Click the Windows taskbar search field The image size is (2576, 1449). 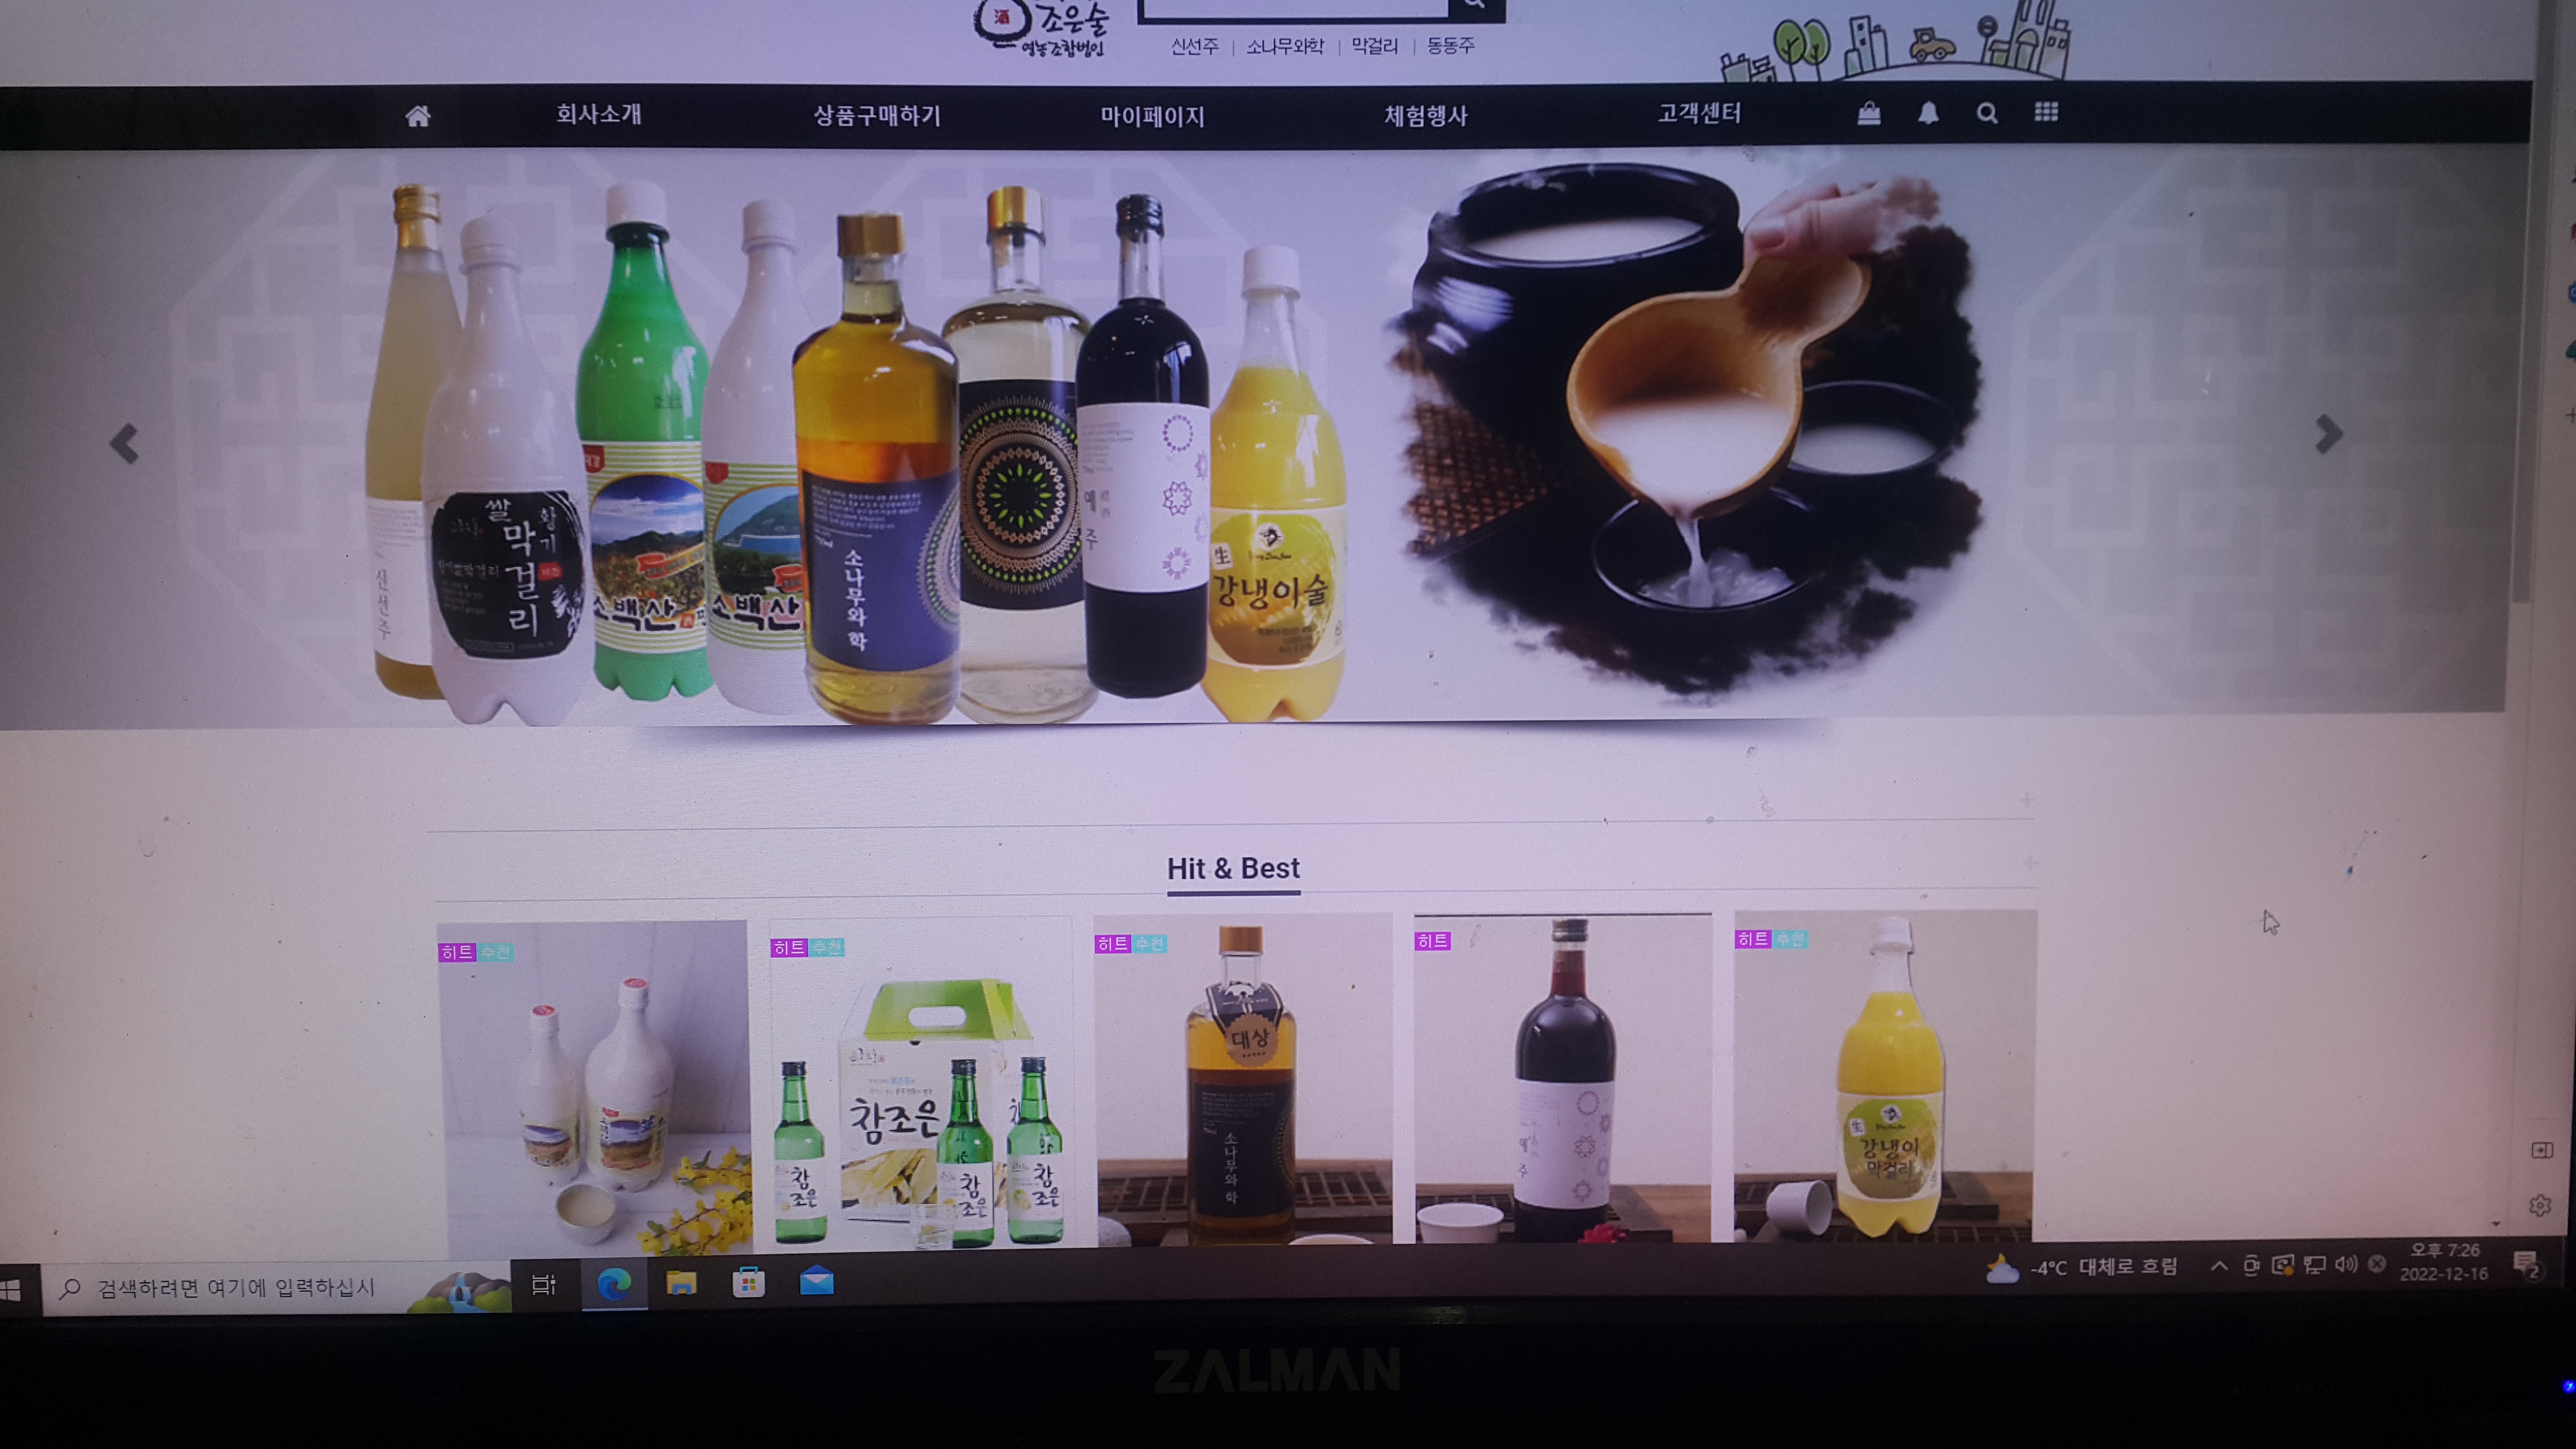pyautogui.click(x=236, y=1288)
